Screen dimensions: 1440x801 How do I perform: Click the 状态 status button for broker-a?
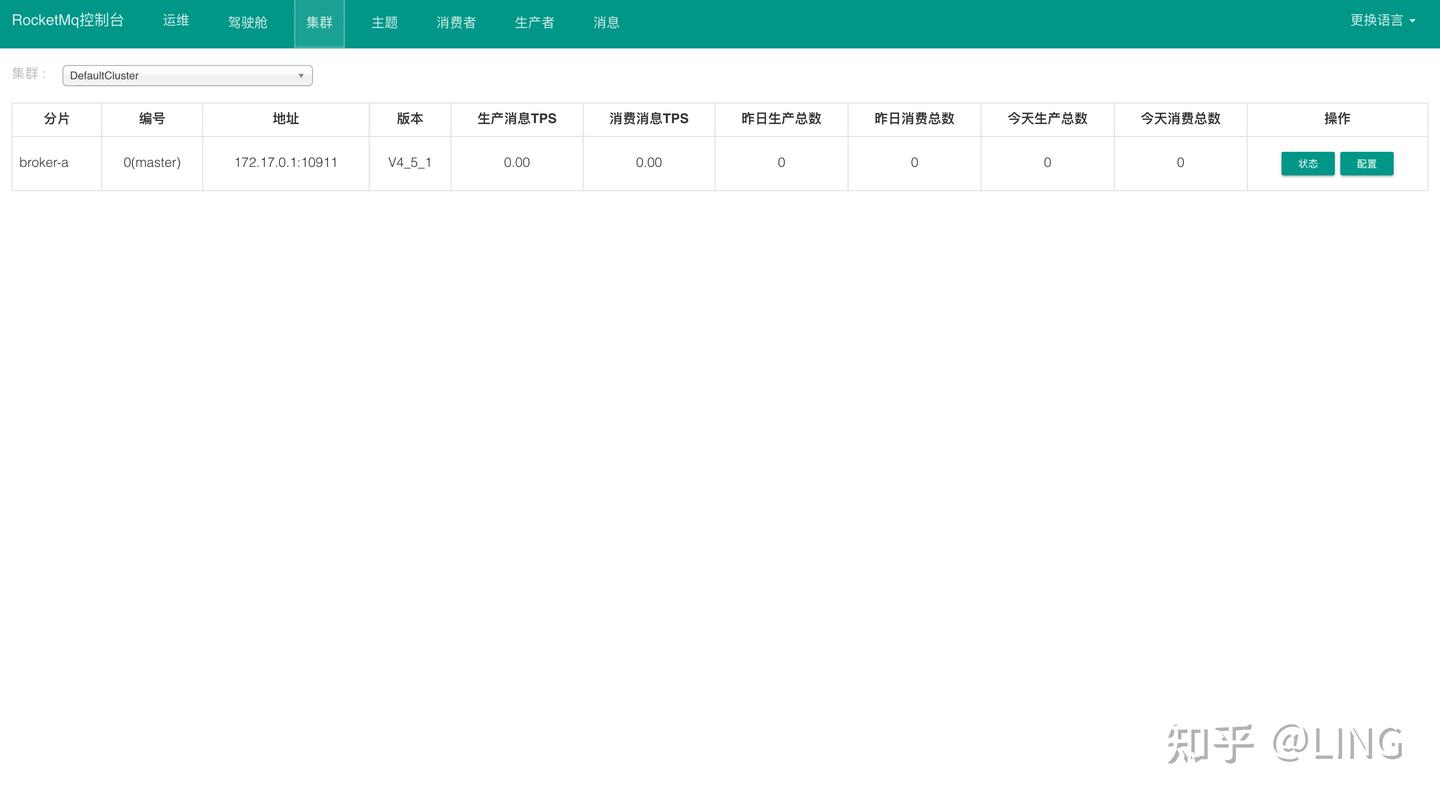pos(1308,163)
